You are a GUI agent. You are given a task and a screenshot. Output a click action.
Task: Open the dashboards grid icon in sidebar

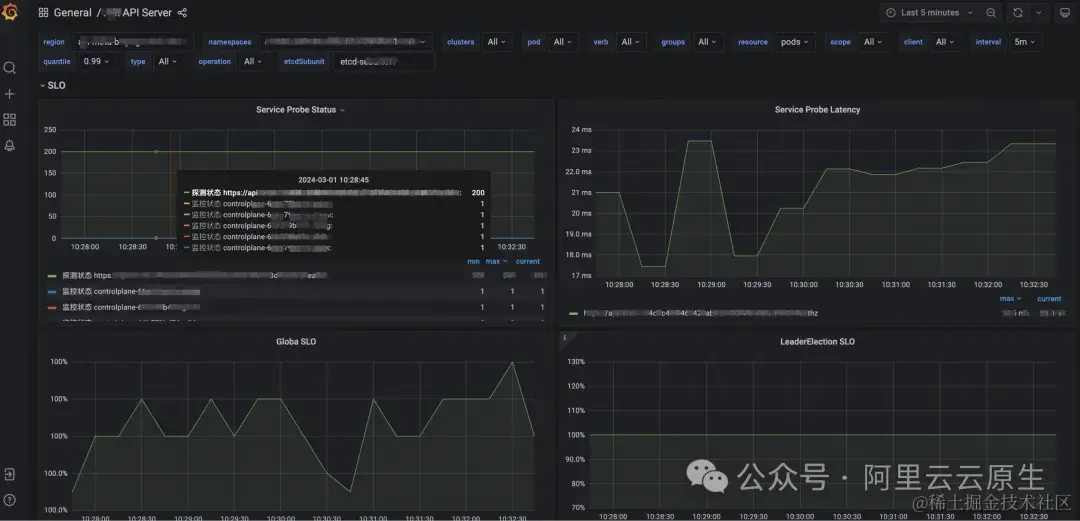click(x=10, y=120)
